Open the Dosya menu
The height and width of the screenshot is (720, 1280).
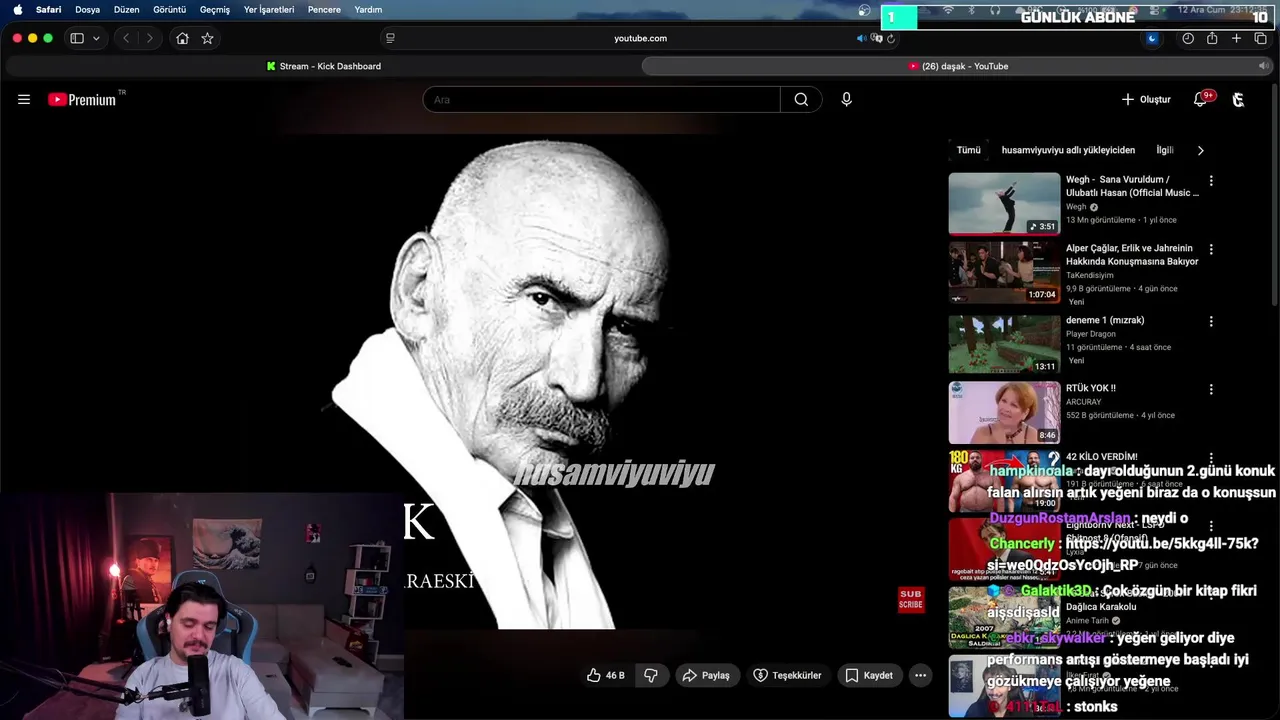pyautogui.click(x=87, y=9)
